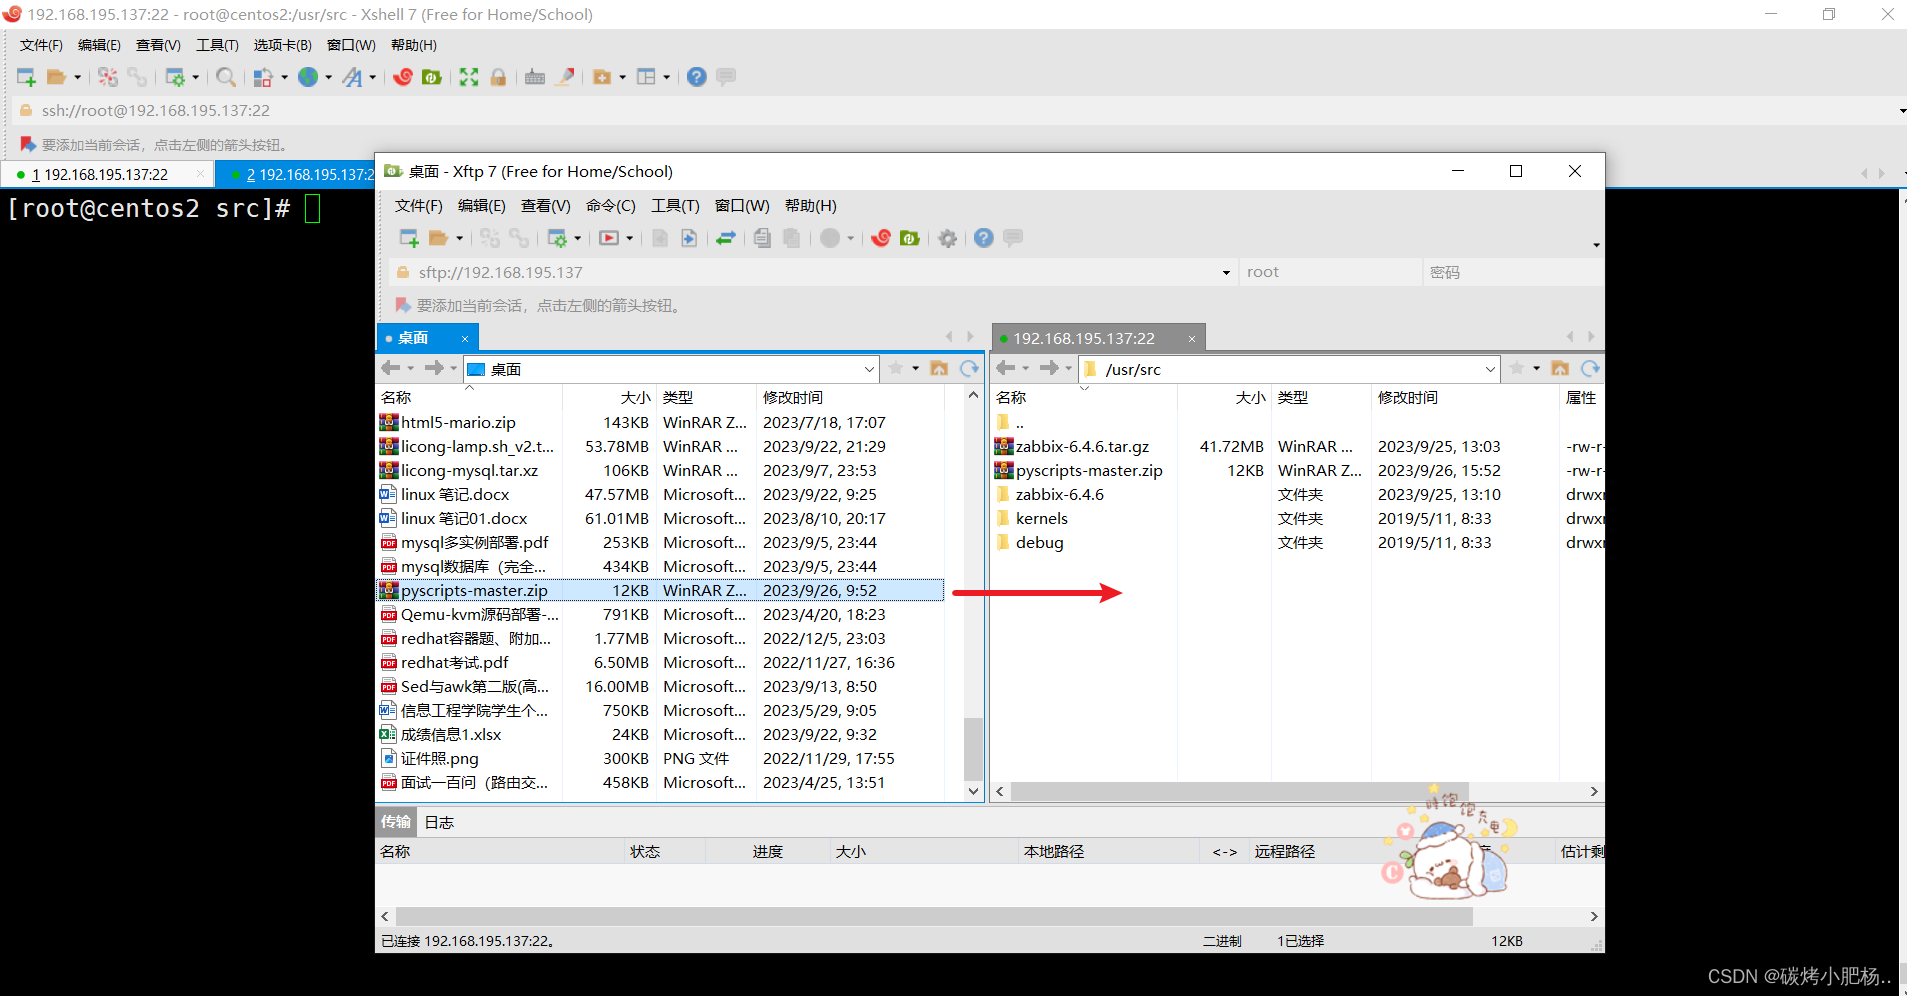This screenshot has height=996, width=1907.
Task: Open Xshell font dropdown arrow
Action: 372,77
